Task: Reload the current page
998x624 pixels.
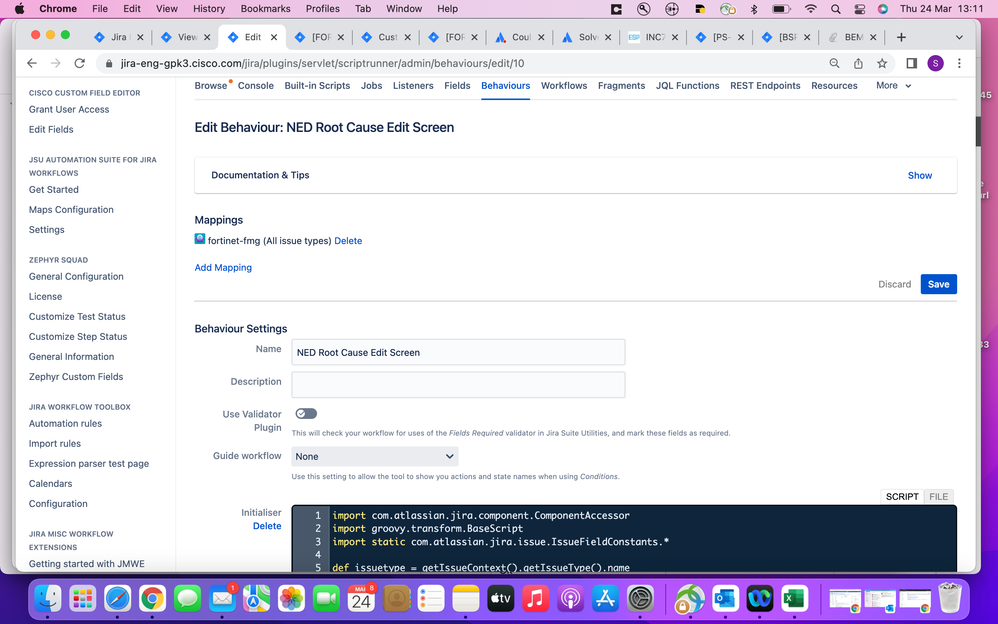Action: tap(80, 63)
